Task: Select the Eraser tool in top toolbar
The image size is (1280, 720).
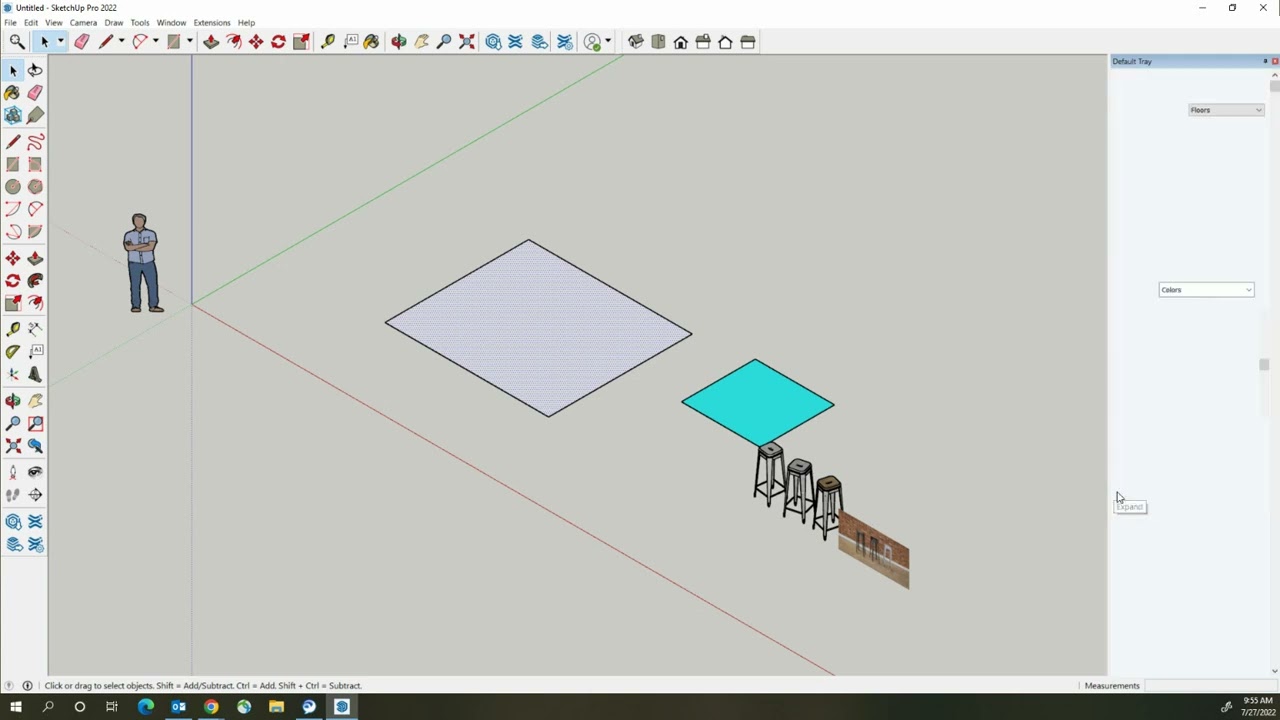Action: tap(82, 41)
